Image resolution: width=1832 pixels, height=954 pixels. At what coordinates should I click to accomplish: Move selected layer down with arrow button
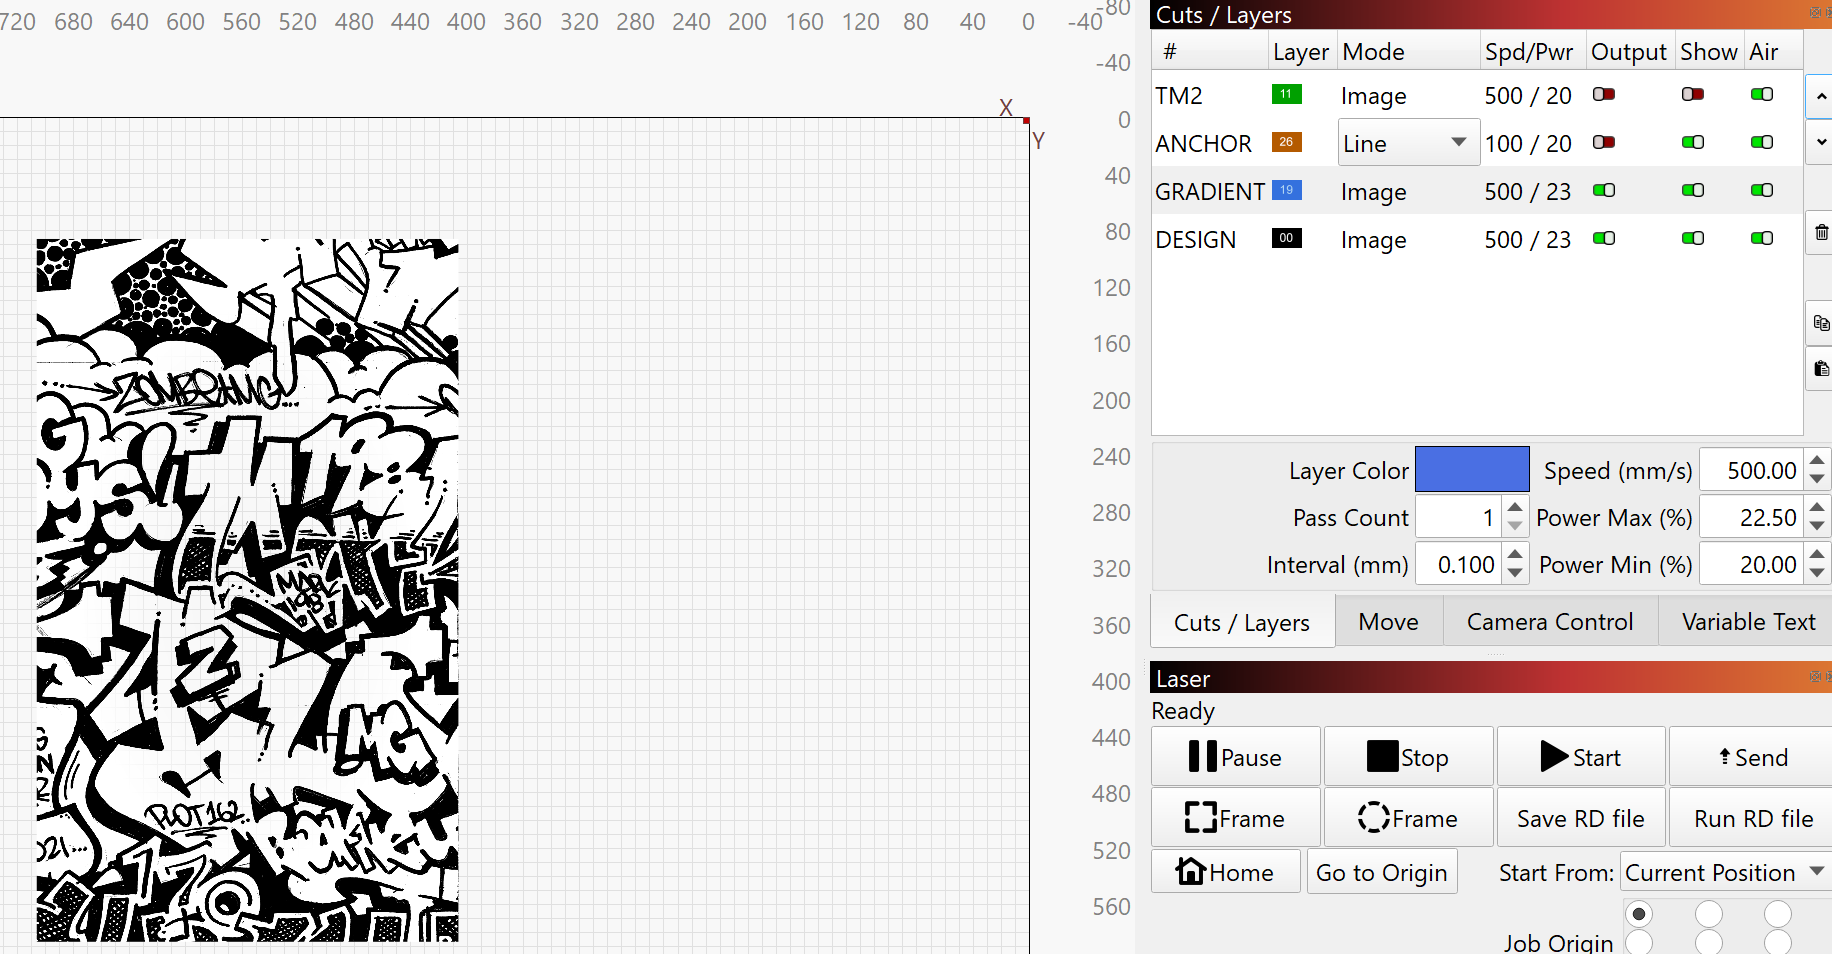(1820, 142)
